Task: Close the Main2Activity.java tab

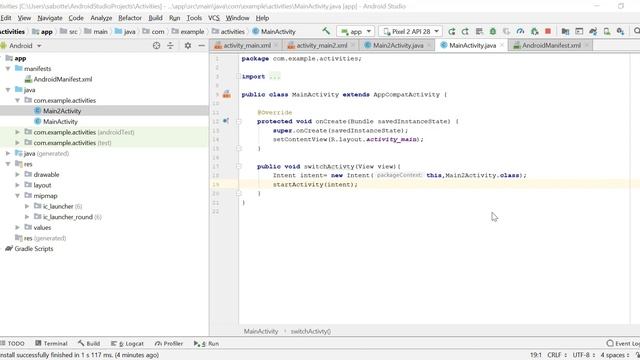Action: [429, 45]
